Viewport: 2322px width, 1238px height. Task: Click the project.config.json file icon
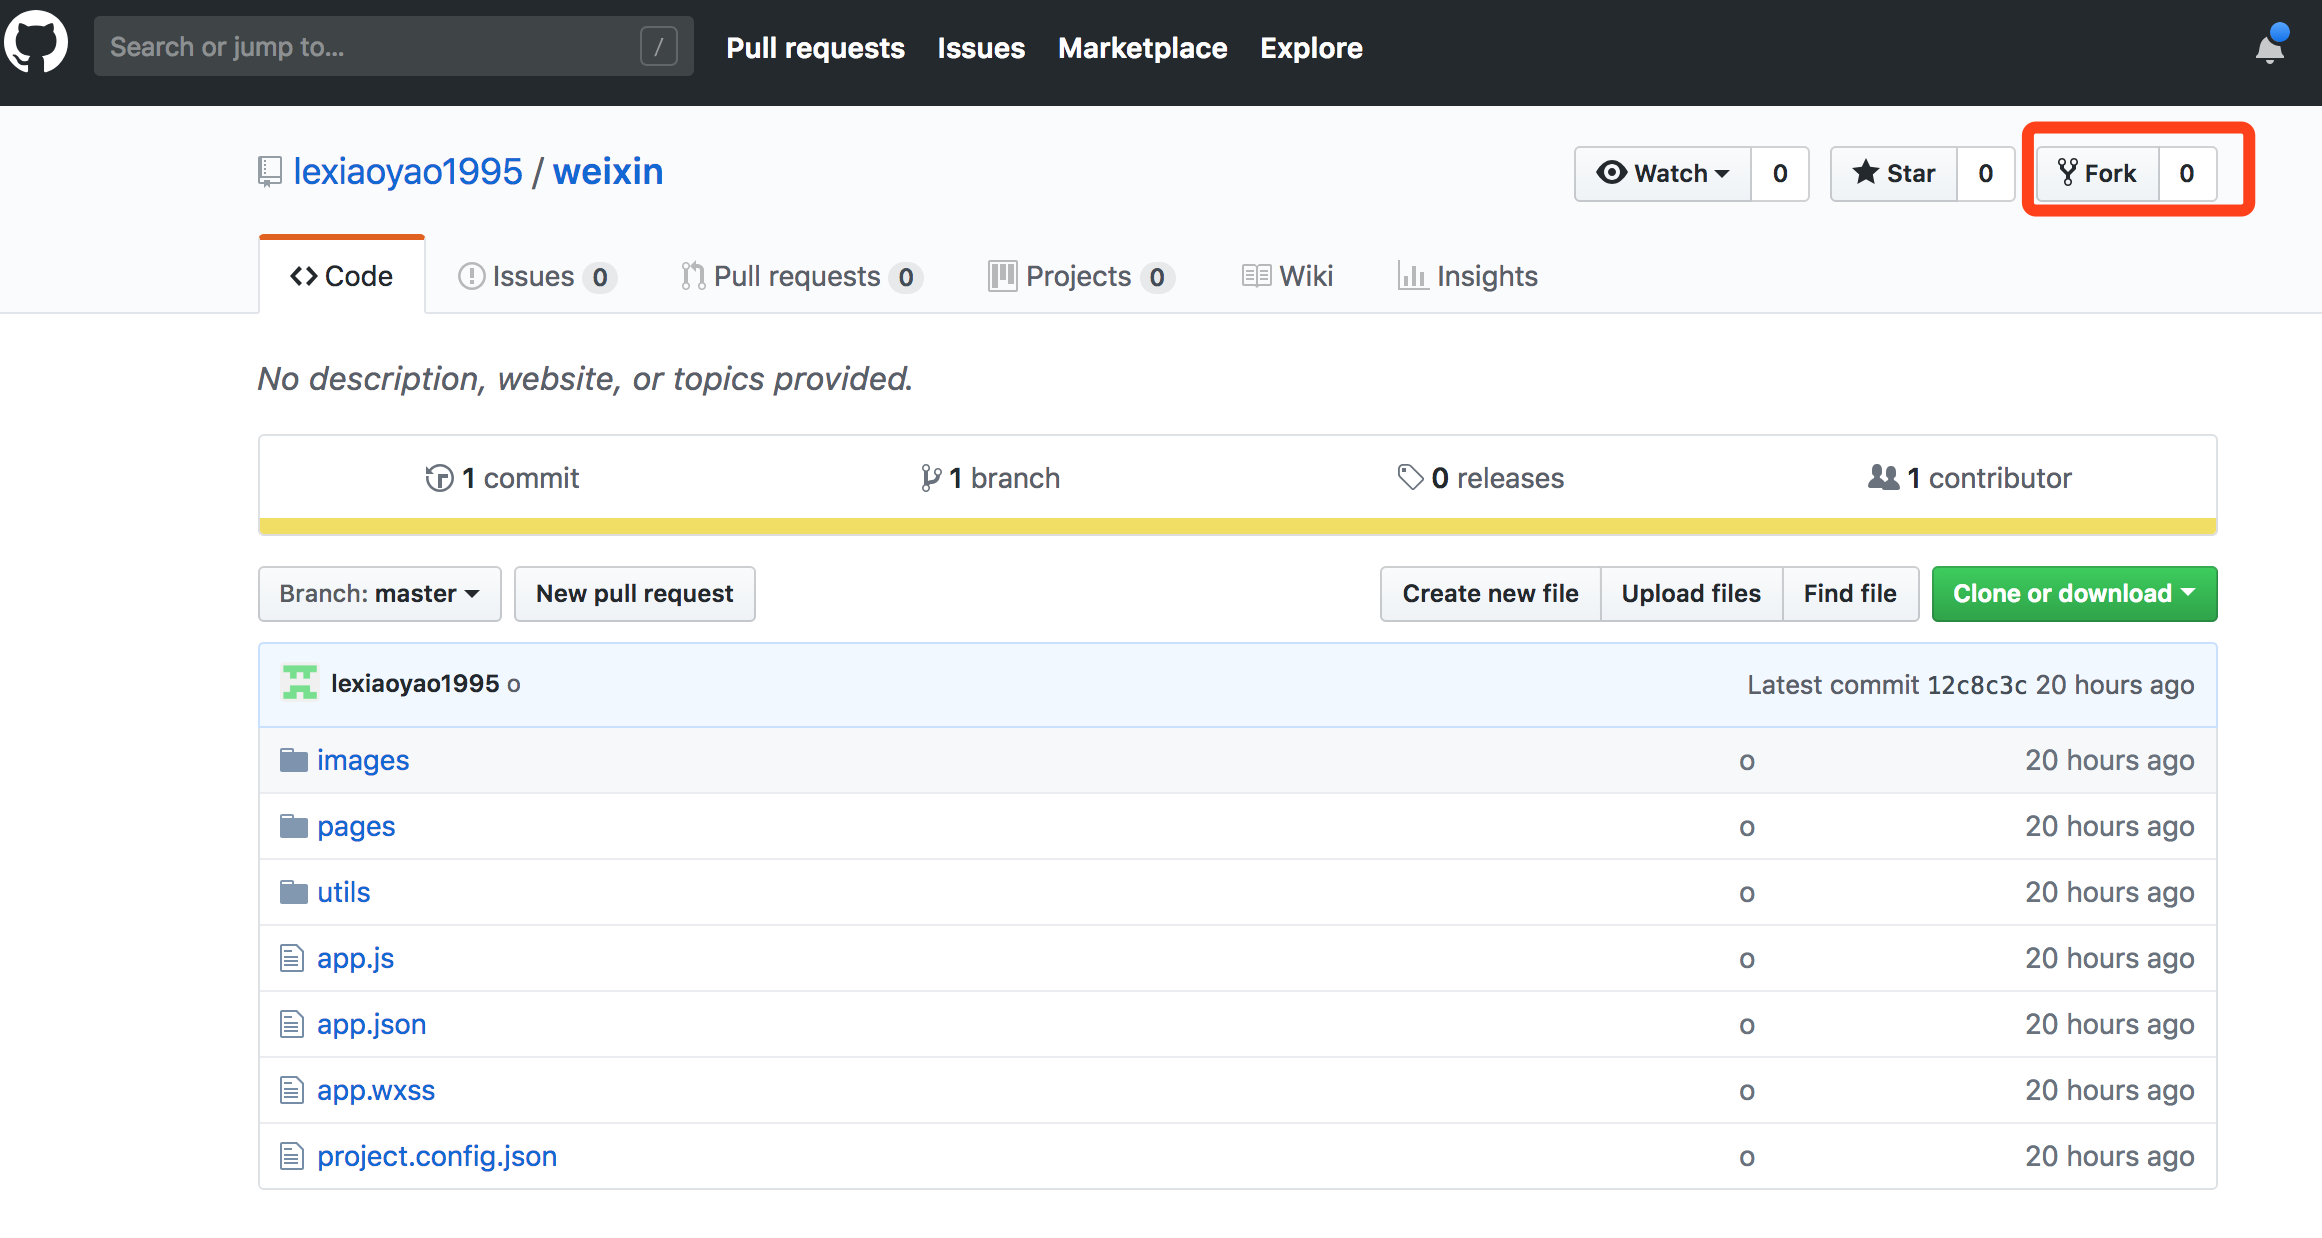[291, 1156]
